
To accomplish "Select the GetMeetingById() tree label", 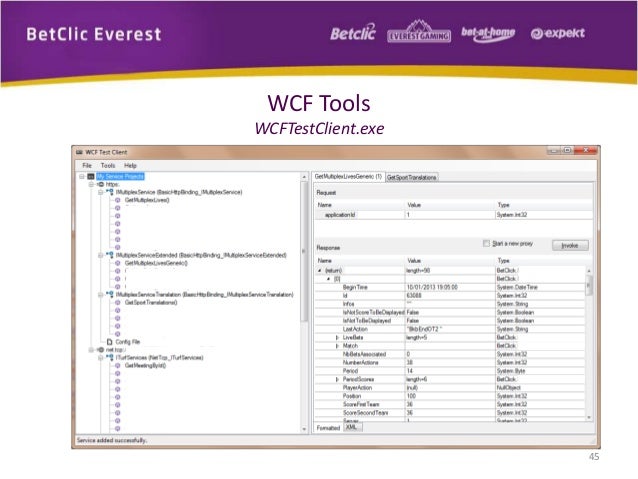I will (x=145, y=365).
